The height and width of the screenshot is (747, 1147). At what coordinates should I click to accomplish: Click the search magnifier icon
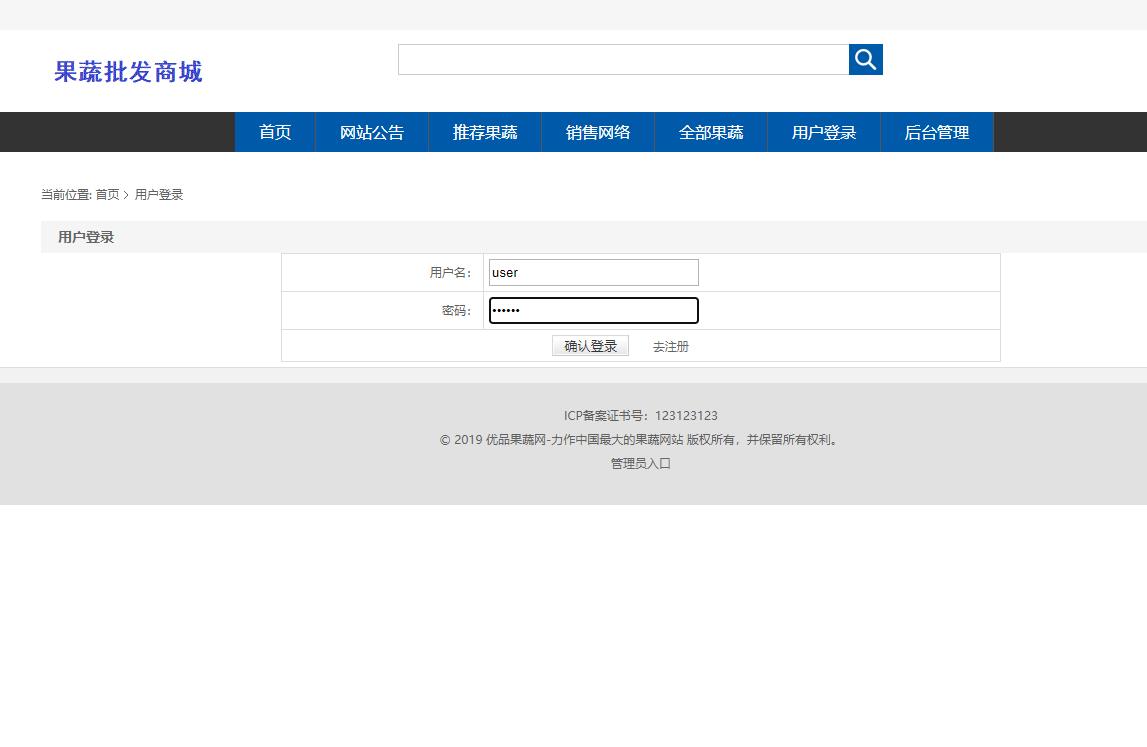[x=865, y=59]
